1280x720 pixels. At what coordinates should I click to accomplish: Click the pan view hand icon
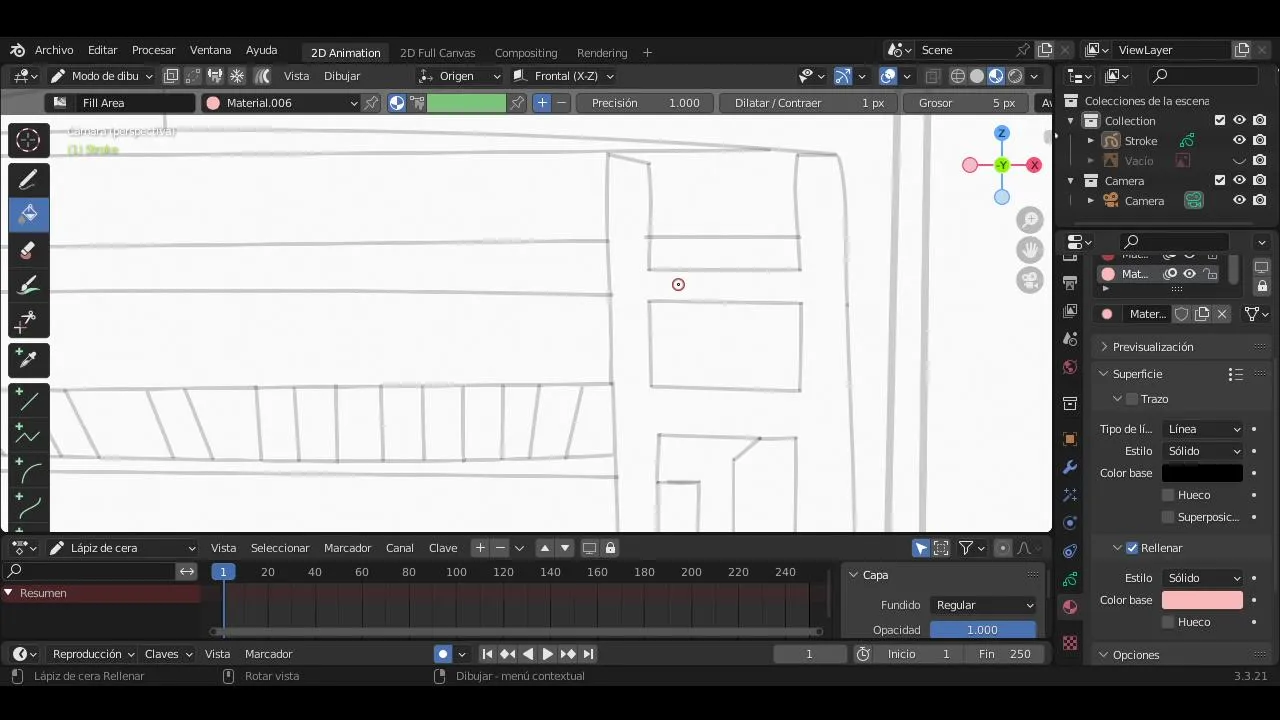tap(1030, 250)
